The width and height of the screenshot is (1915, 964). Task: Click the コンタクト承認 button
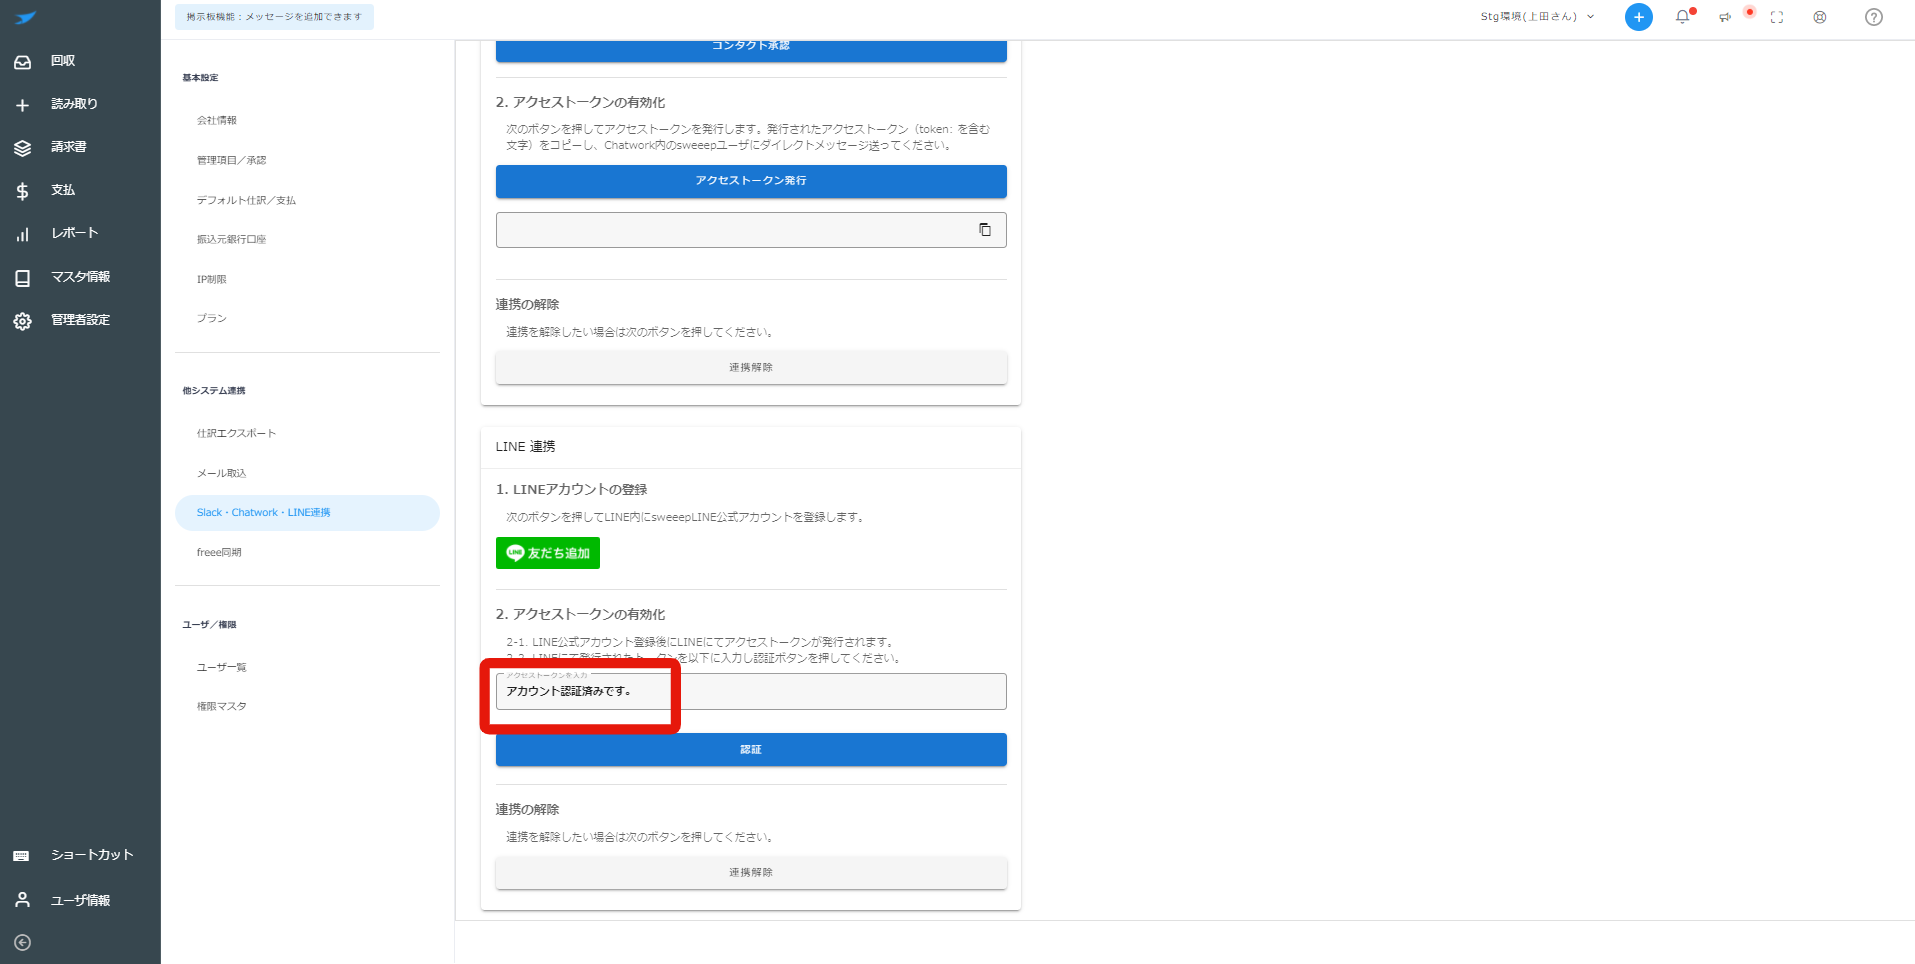(x=751, y=50)
